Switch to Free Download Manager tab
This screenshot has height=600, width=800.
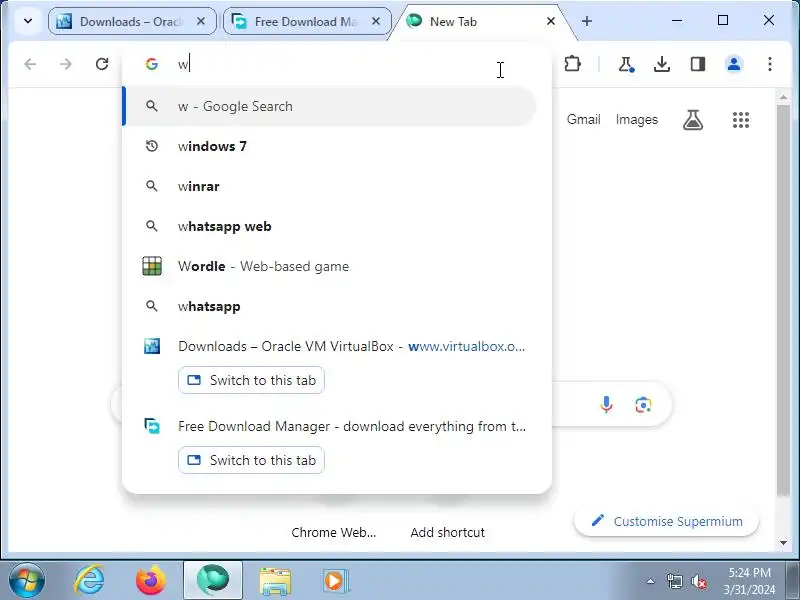click(x=307, y=21)
